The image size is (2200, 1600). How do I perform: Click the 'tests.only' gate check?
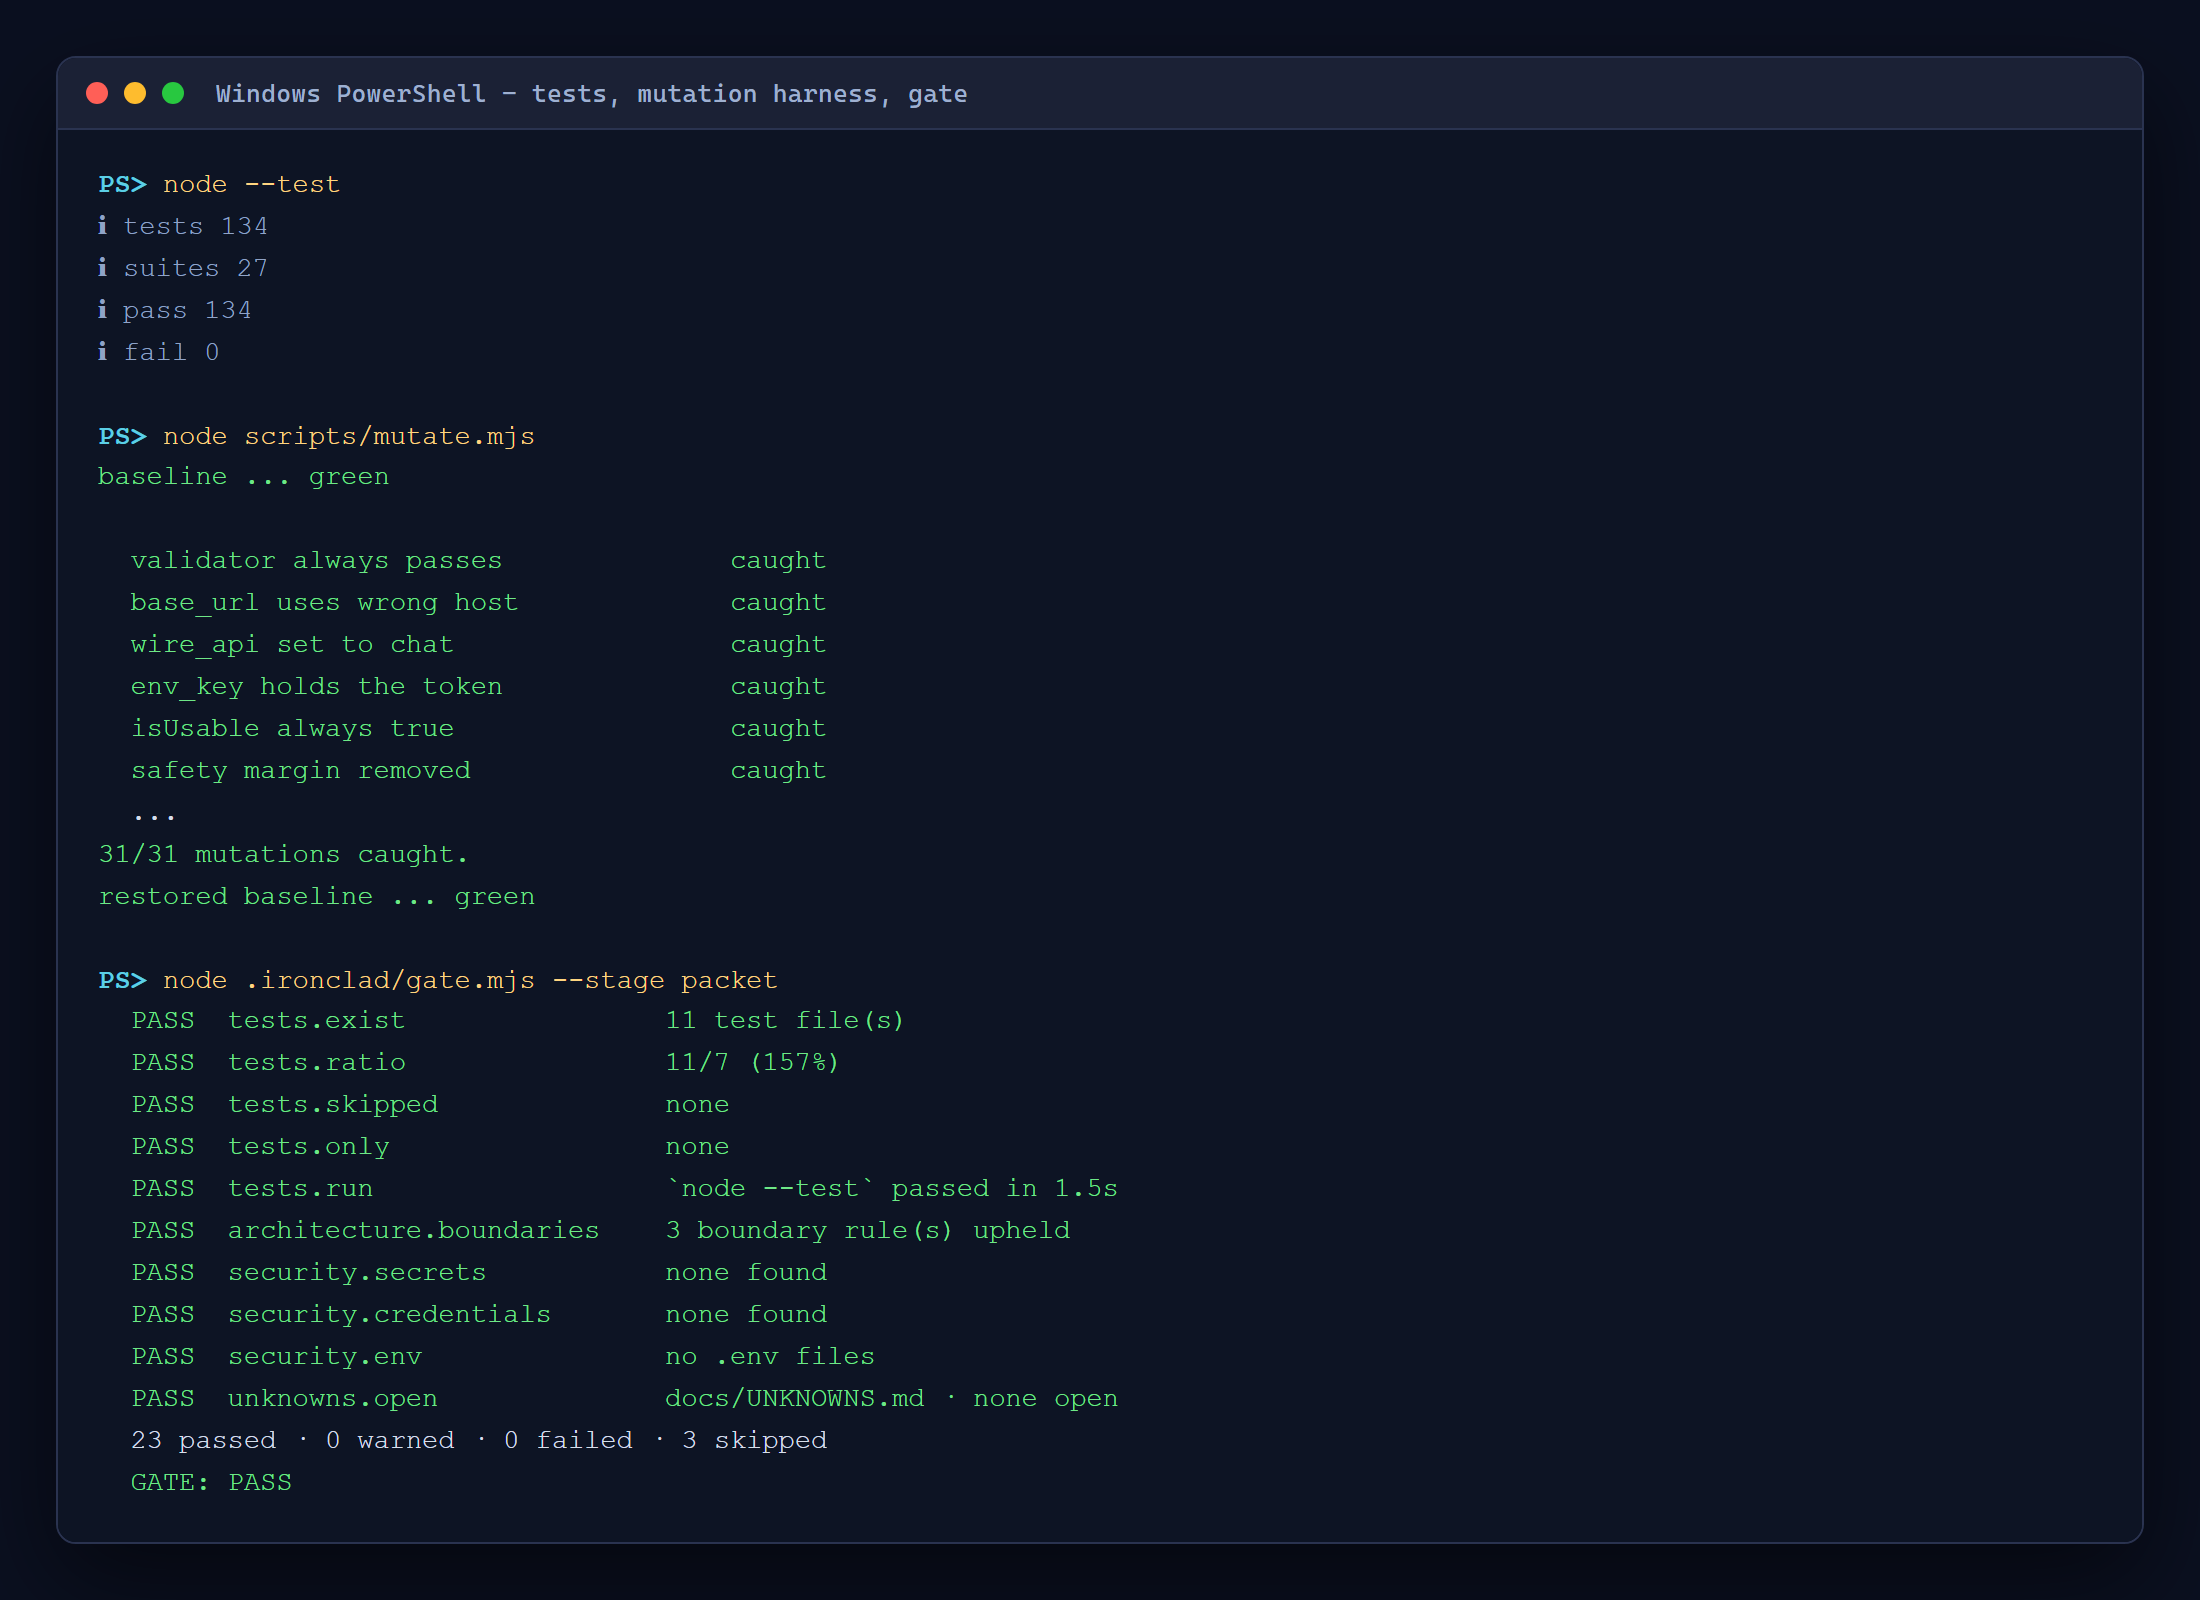tap(308, 1146)
